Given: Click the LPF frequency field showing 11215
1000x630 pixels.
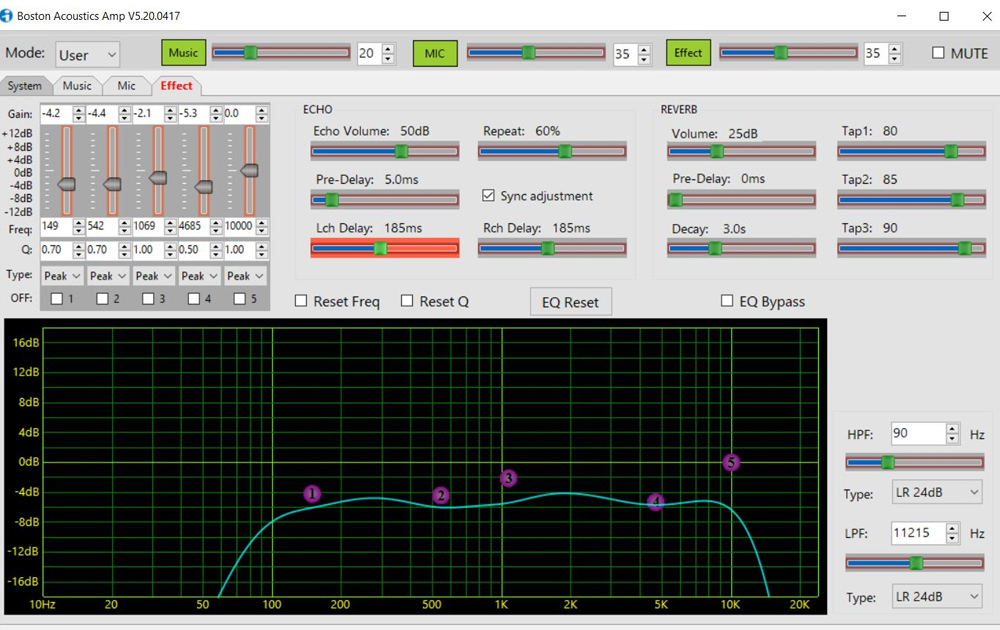Looking at the screenshot, I should 918,533.
